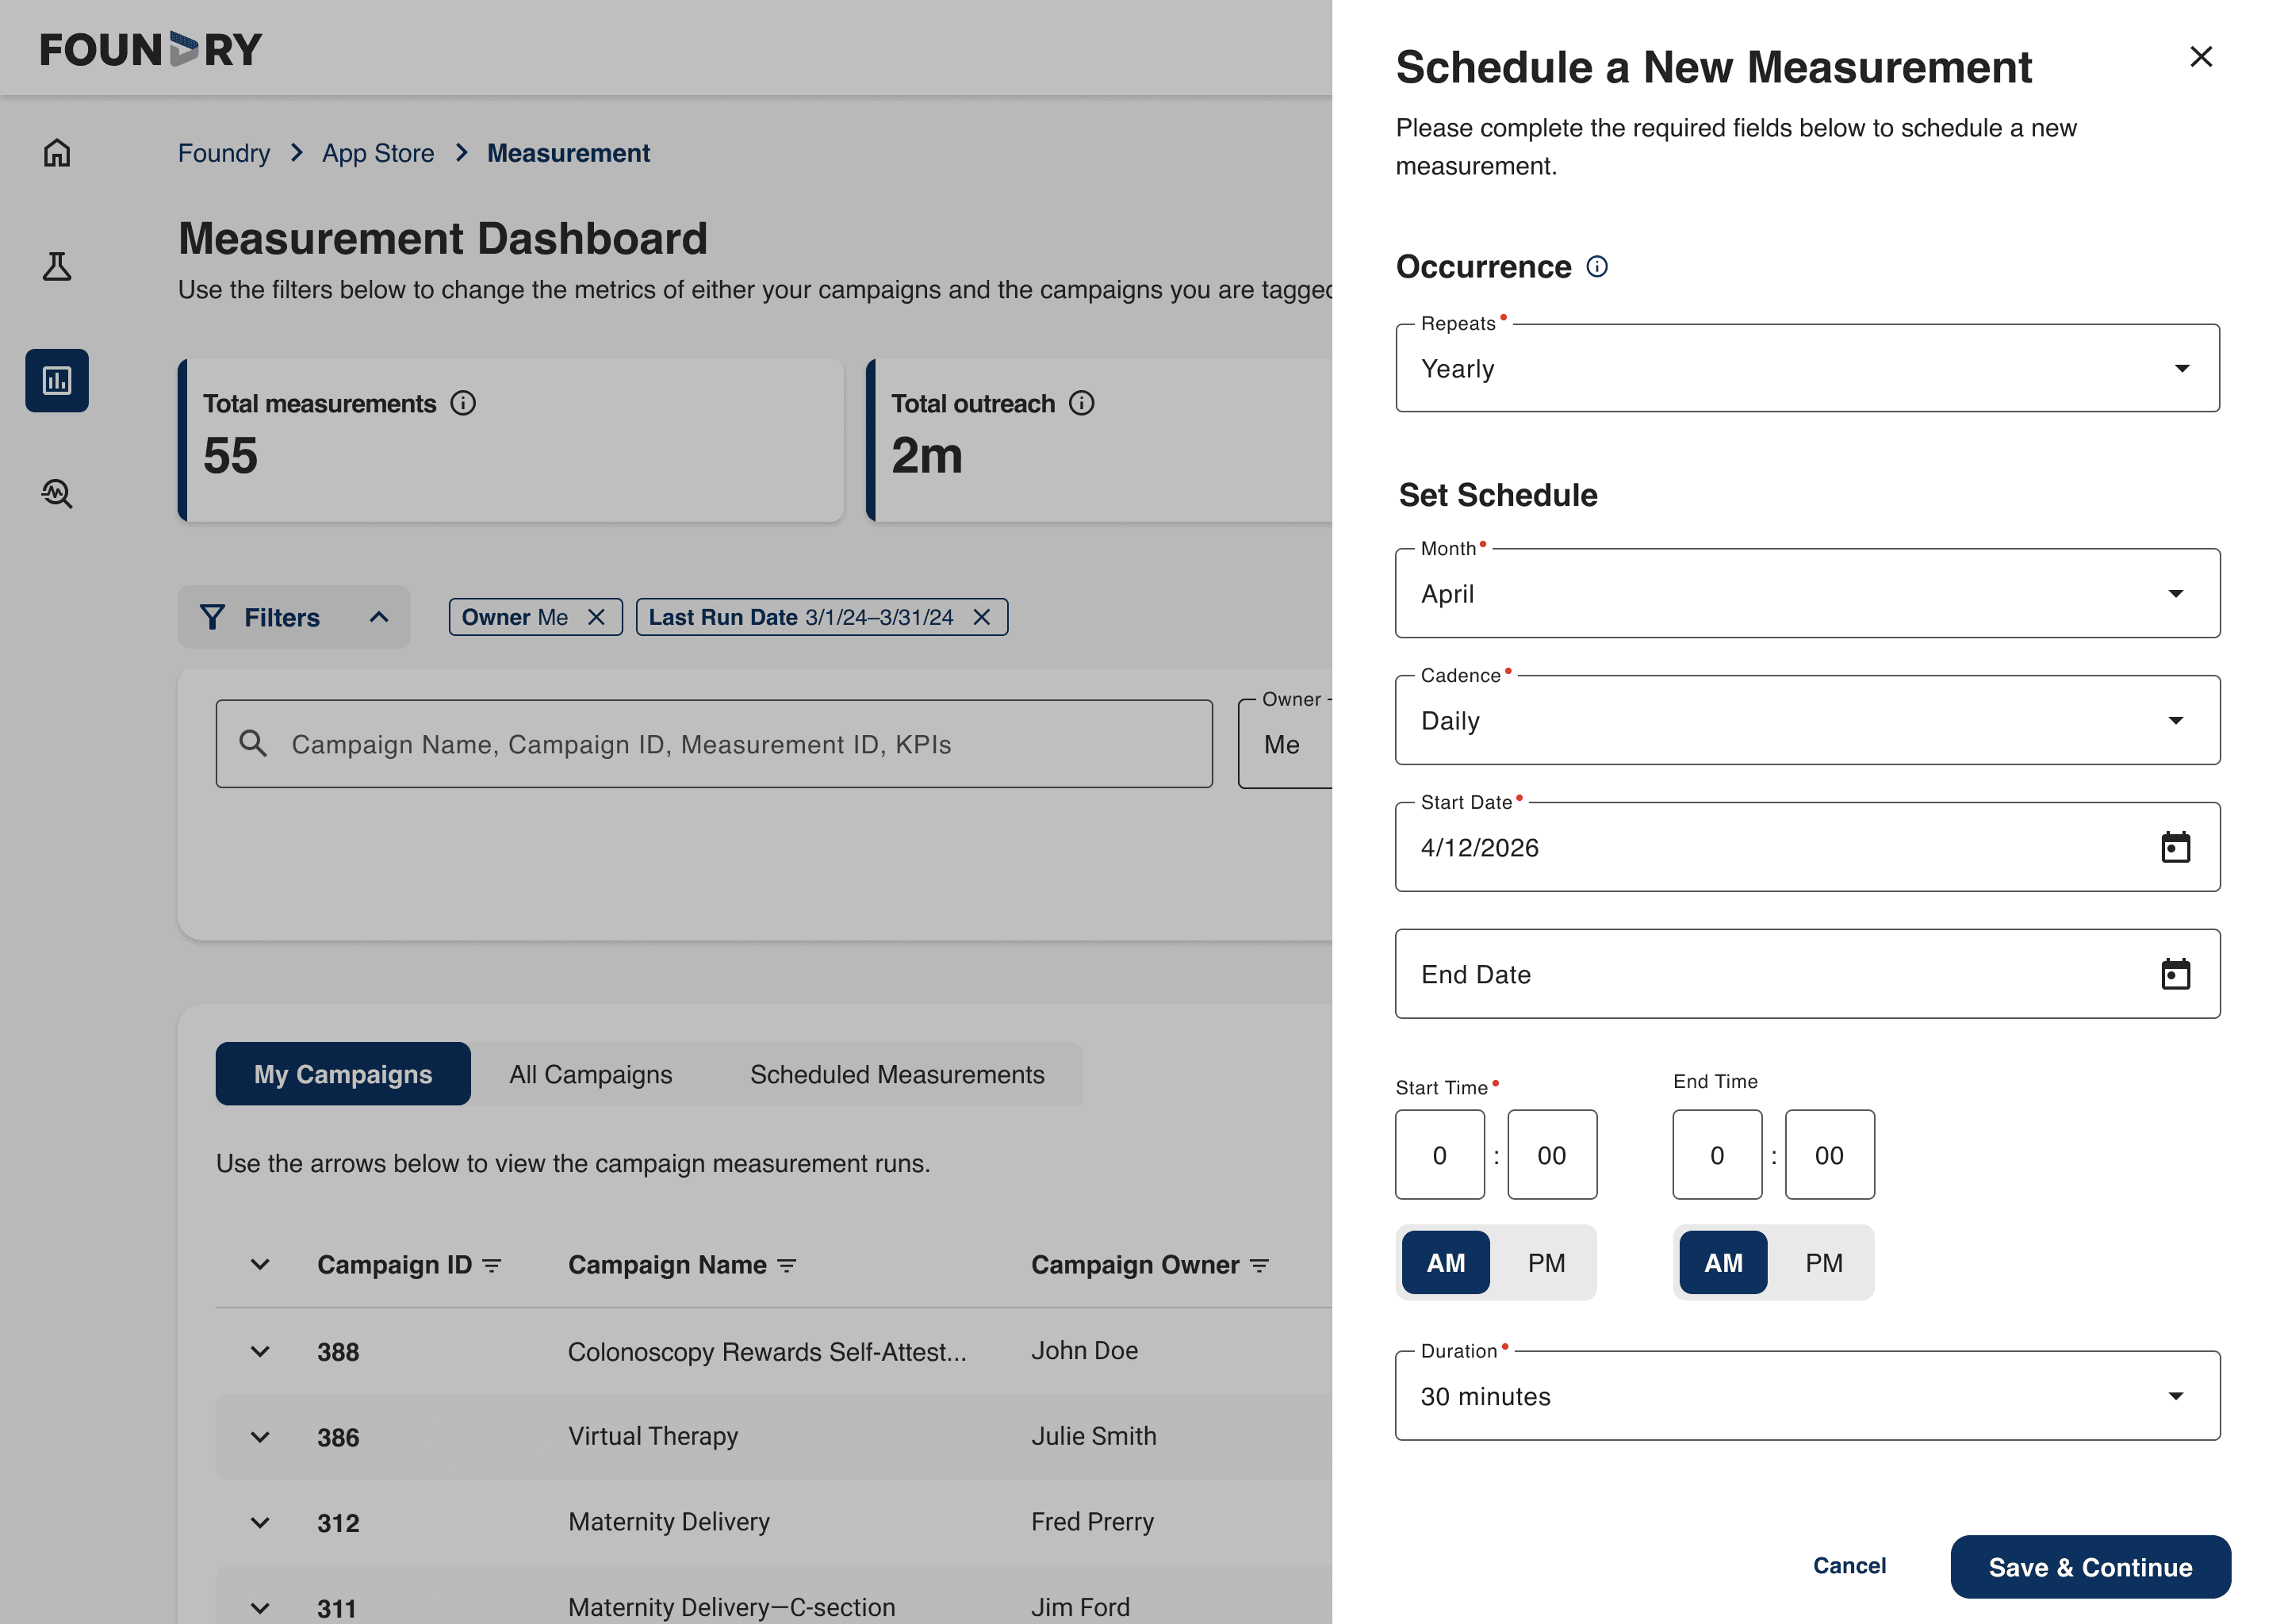Open the Cadence dropdown
This screenshot has height=1624, width=2284.
pos(1807,721)
